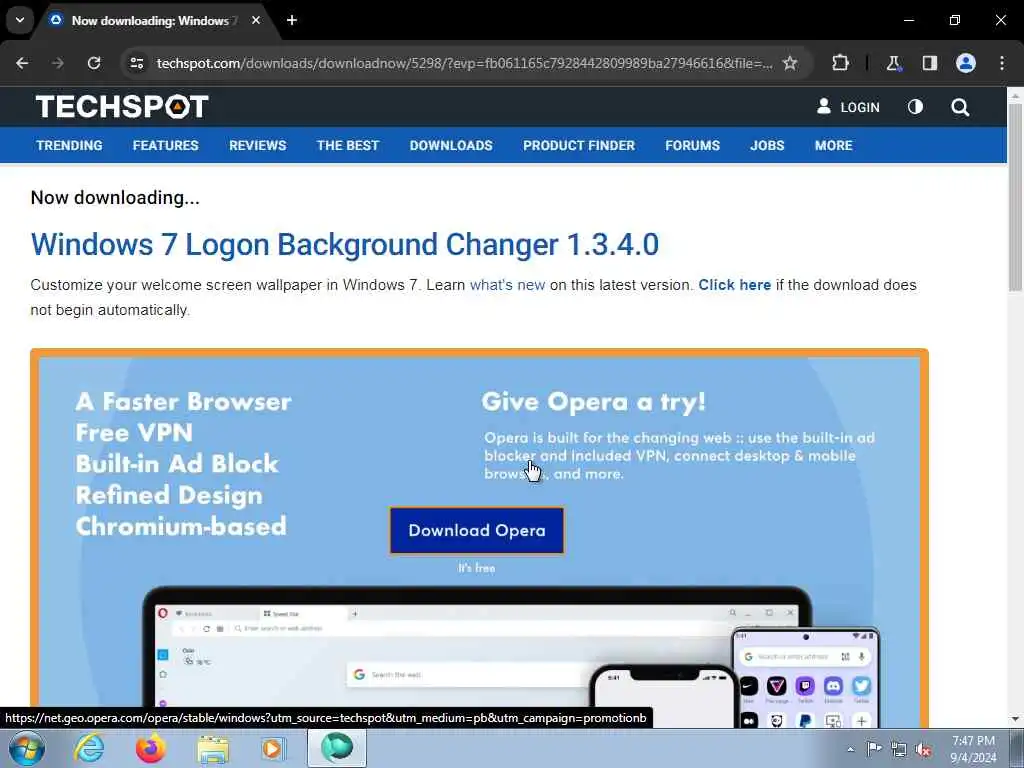Open the TechSpot search magnifier
Image resolution: width=1024 pixels, height=768 pixels.
click(x=960, y=107)
